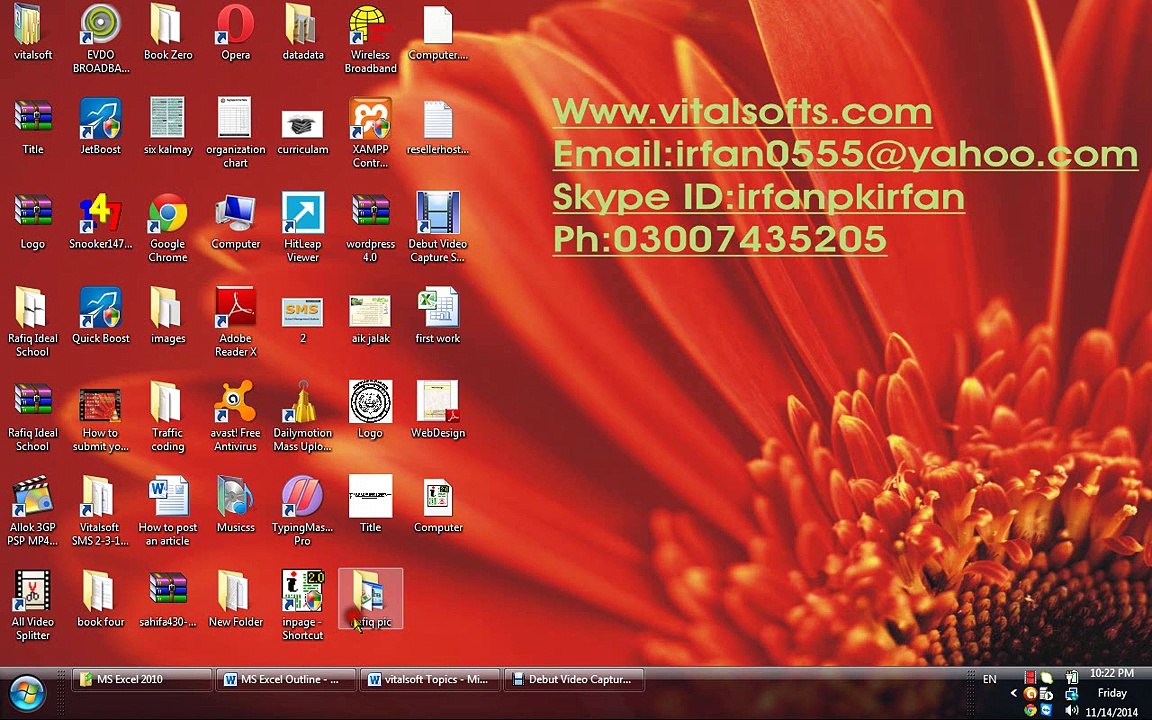Image resolution: width=1152 pixels, height=720 pixels.
Task: Select the resellerhost text file
Action: coord(438,126)
